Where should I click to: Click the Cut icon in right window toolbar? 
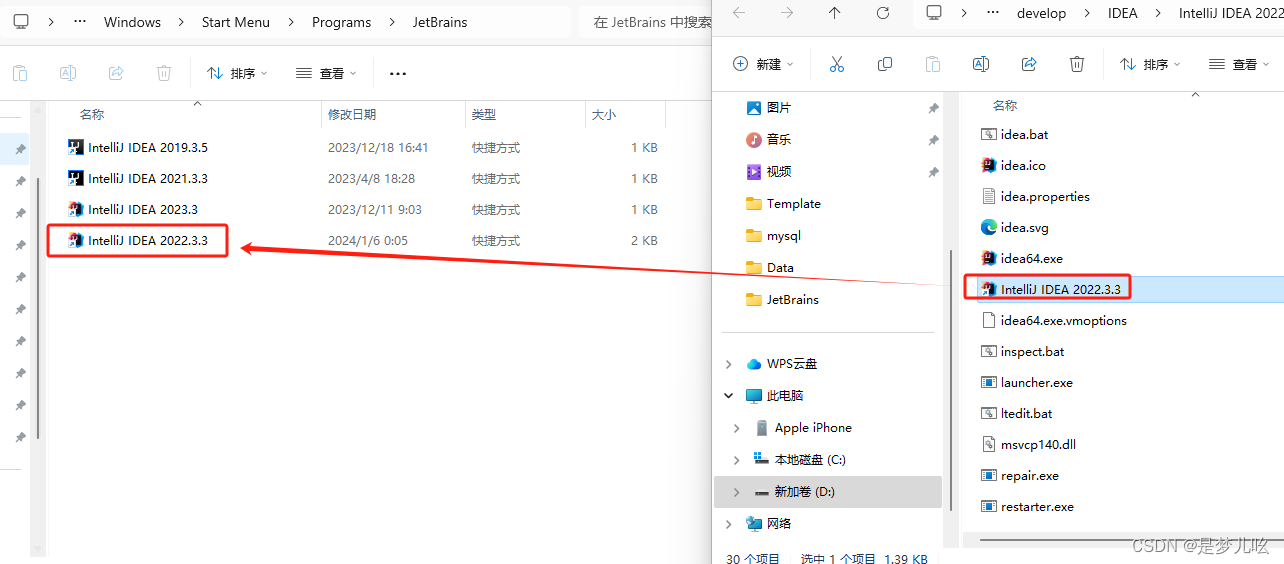(x=837, y=64)
